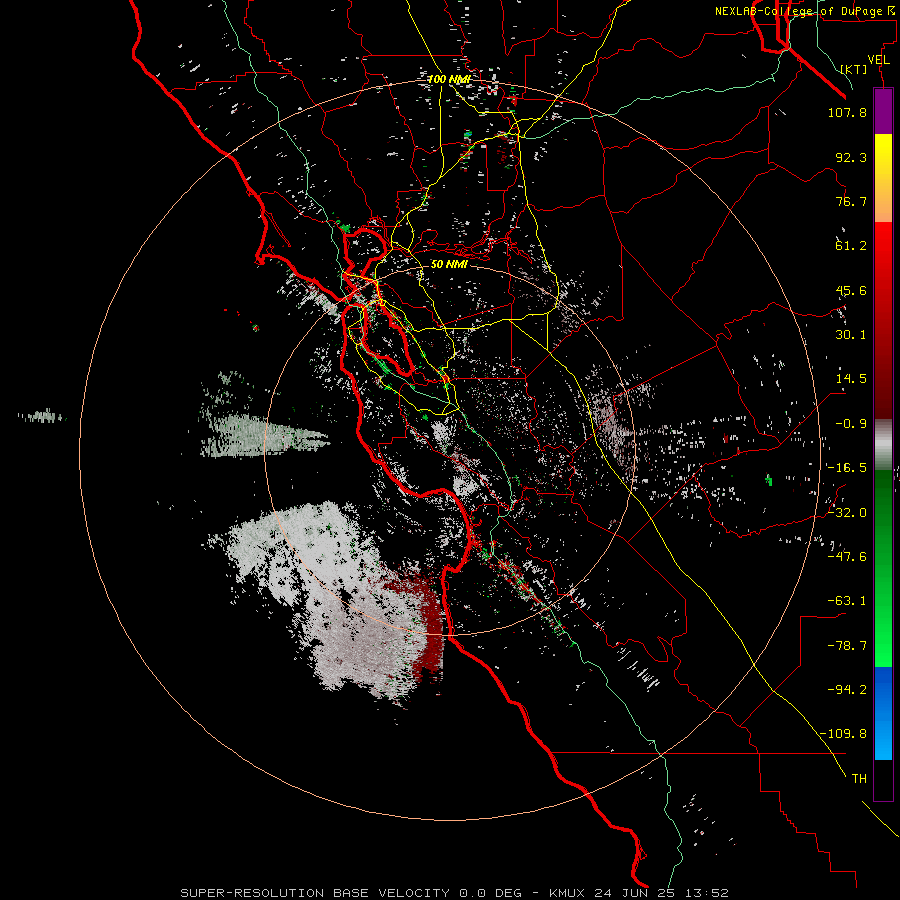Select the -63.1 velocity scale value
This screenshot has width=900, height=900.
point(847,601)
